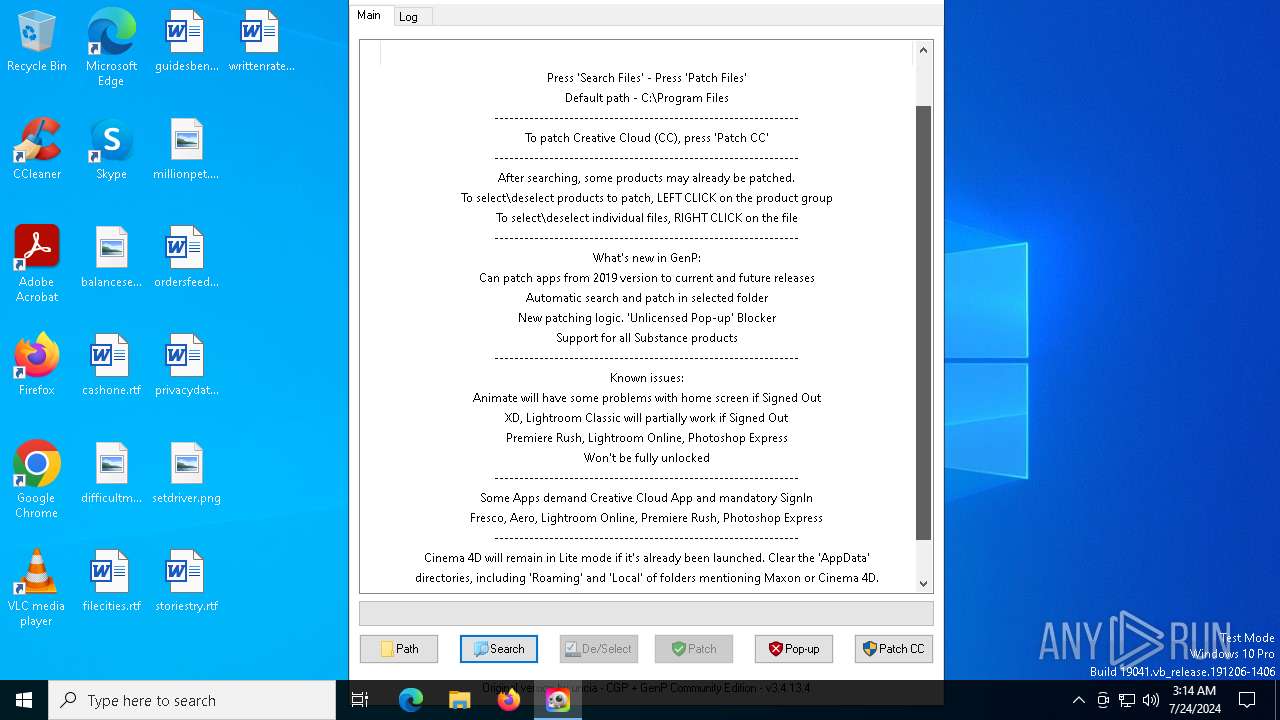Screen dimensions: 1280x720
Task: Click the vertical scrollbar thumb
Action: [x=924, y=323]
